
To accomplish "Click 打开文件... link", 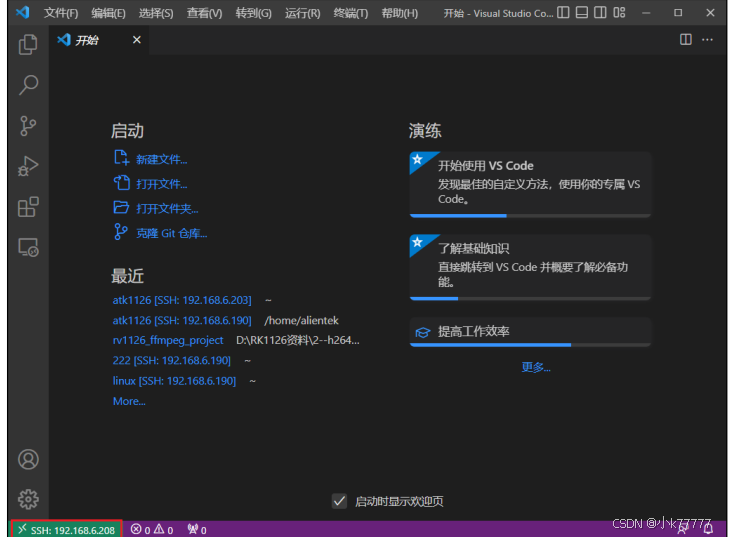I will click(x=151, y=184).
